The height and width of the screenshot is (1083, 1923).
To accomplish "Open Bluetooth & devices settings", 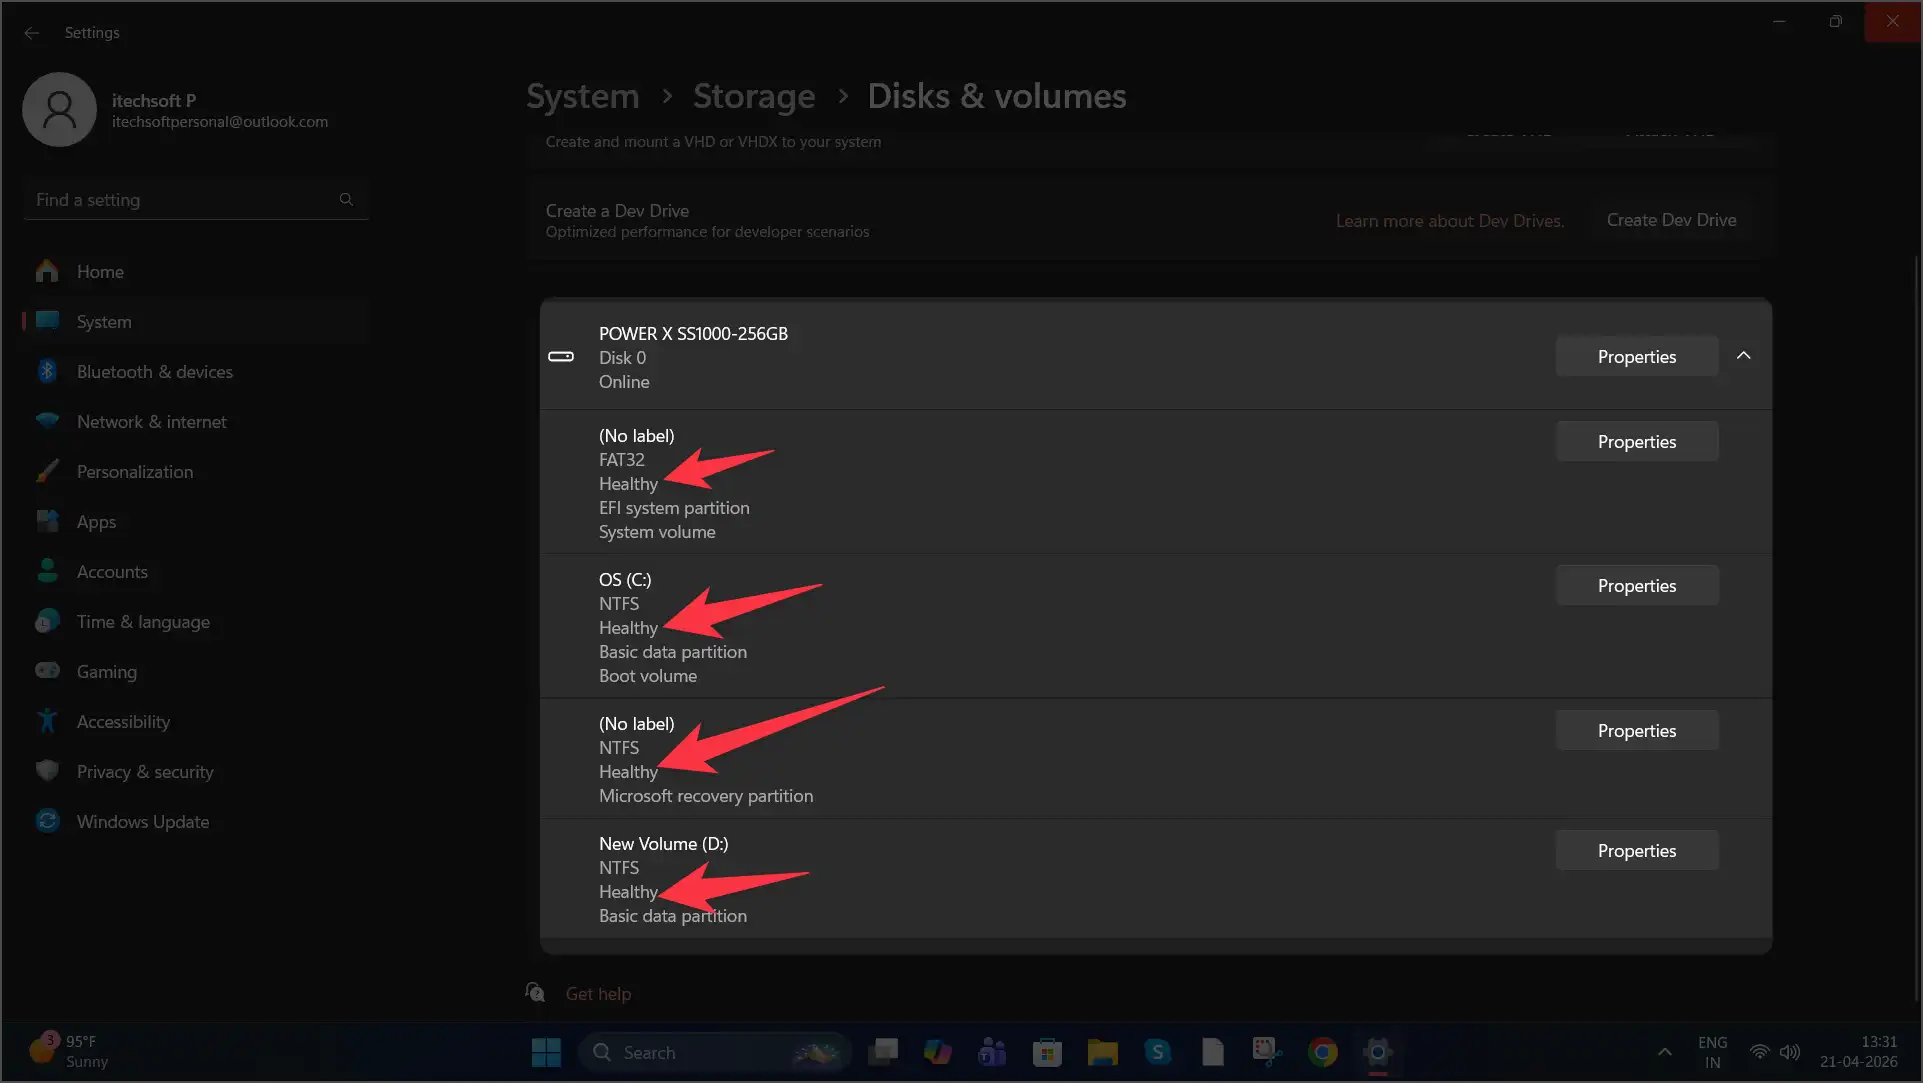I will click(x=154, y=371).
